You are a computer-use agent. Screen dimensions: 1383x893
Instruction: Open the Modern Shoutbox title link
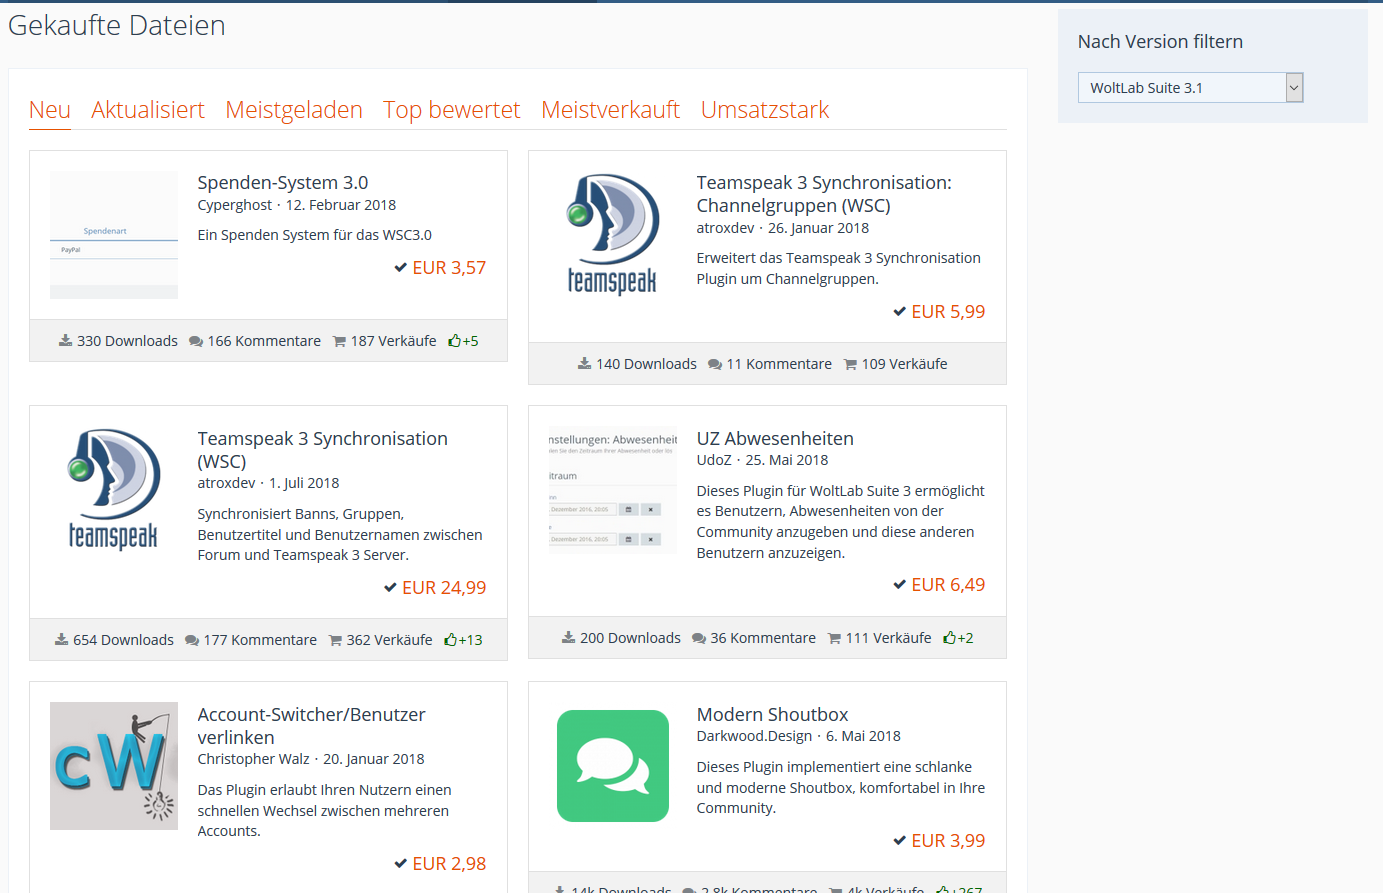(772, 714)
